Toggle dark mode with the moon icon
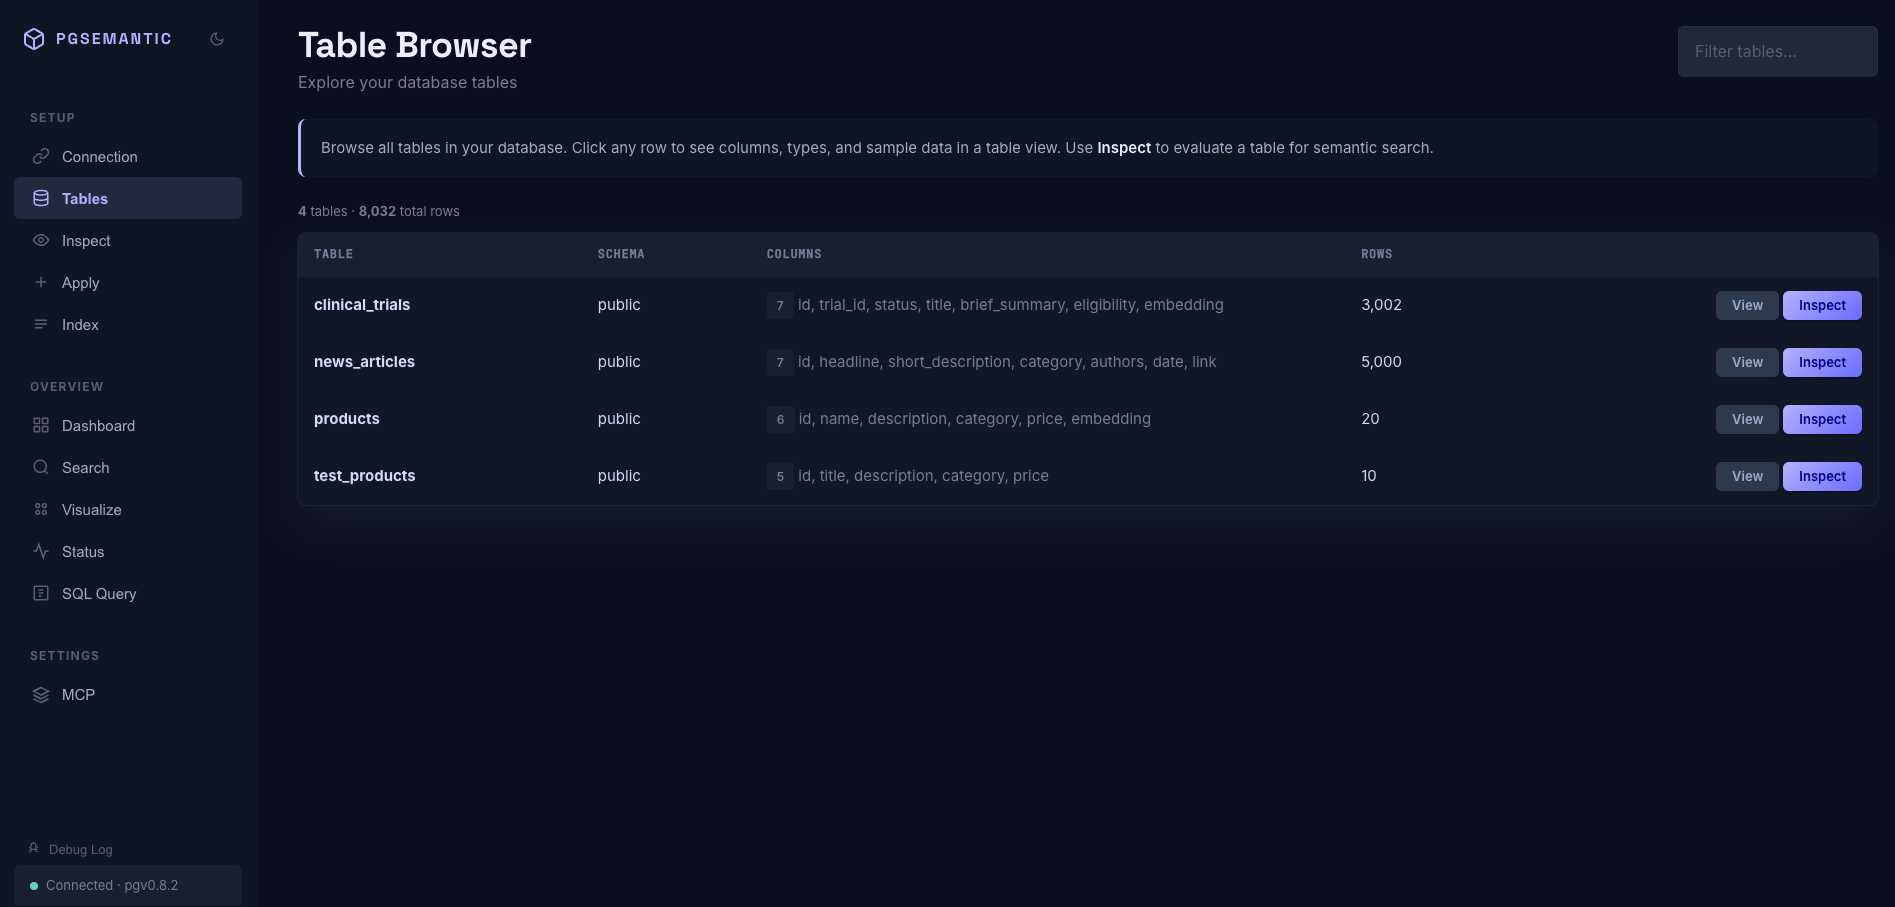Image resolution: width=1895 pixels, height=907 pixels. pos(217,38)
